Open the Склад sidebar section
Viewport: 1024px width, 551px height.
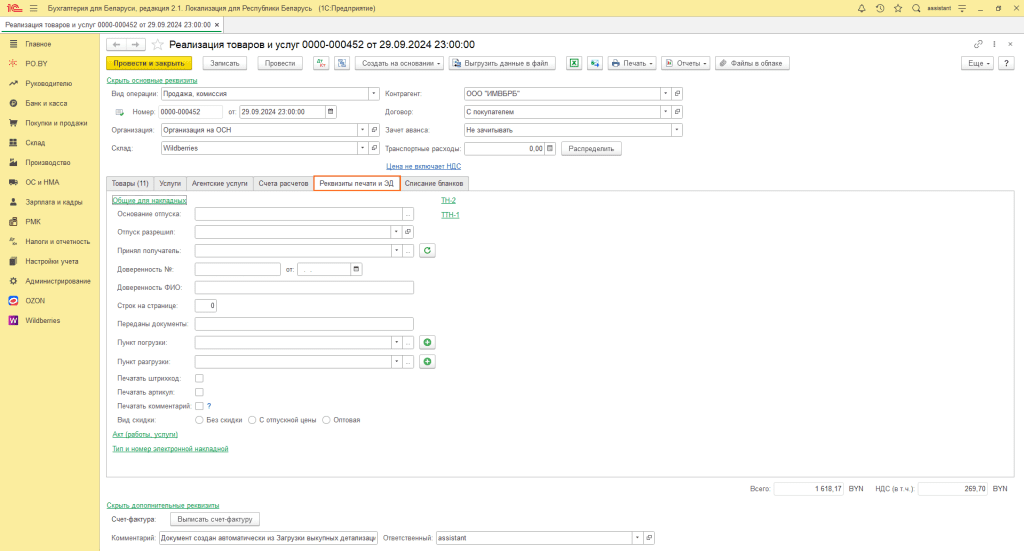(35, 142)
